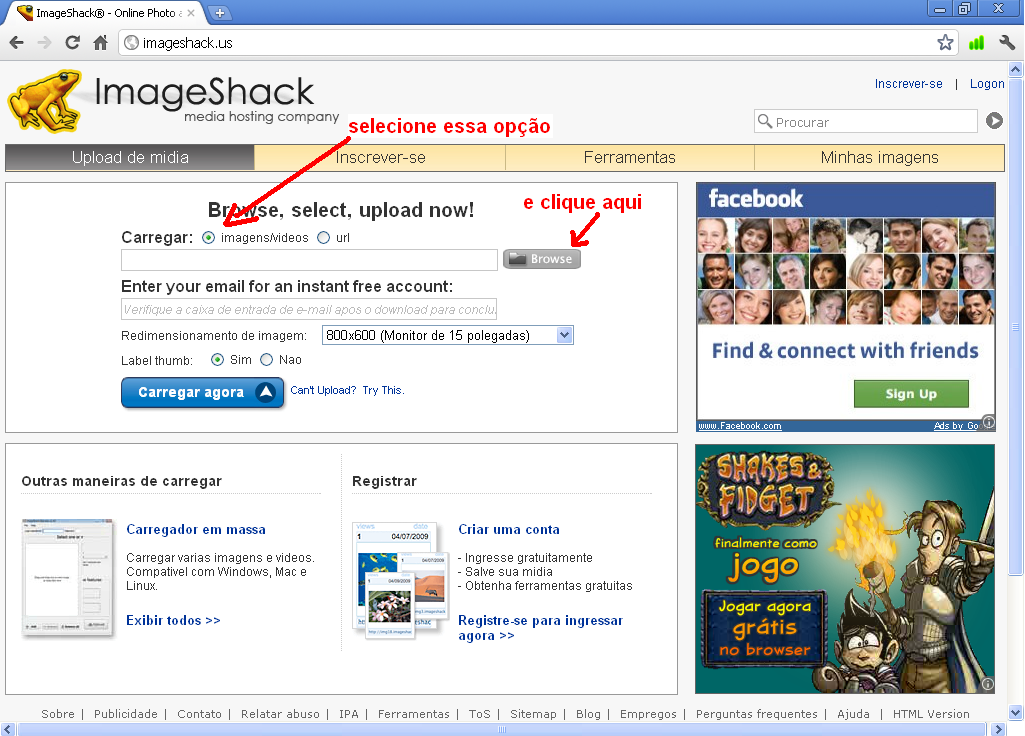1025x736 pixels.
Task: Open the Contato footer link
Action: pyautogui.click(x=199, y=714)
